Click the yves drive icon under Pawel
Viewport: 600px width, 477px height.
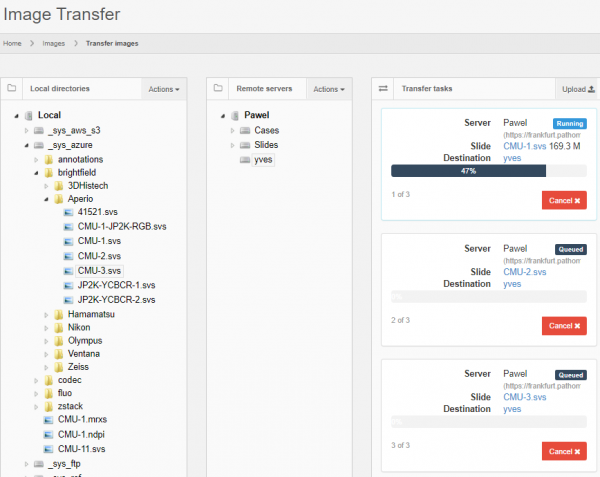[x=244, y=159]
